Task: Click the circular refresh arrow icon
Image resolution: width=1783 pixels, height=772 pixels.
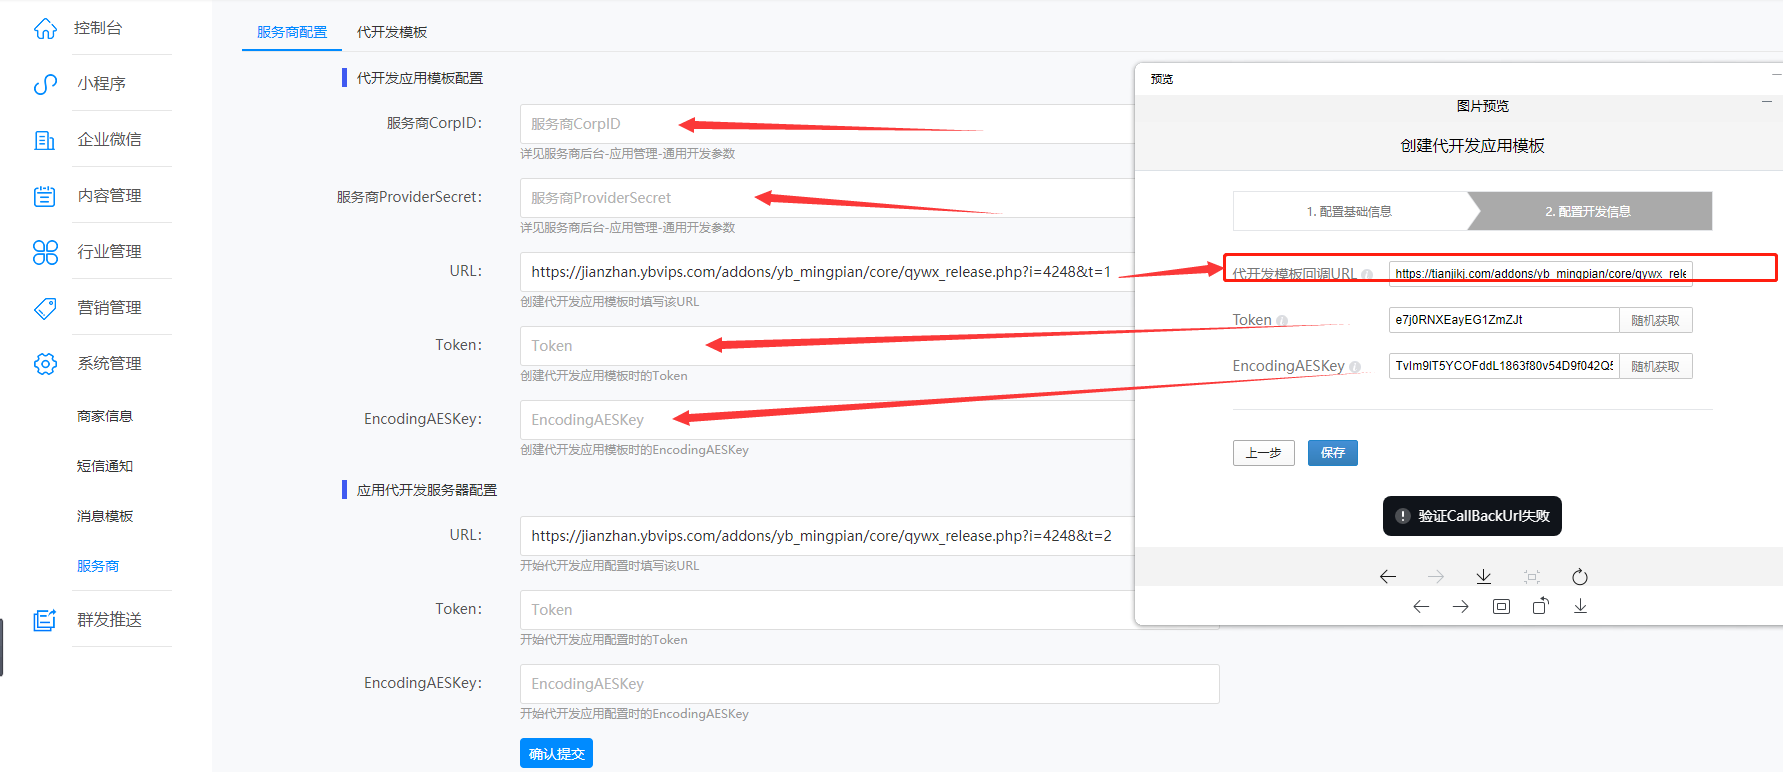Action: click(1580, 577)
